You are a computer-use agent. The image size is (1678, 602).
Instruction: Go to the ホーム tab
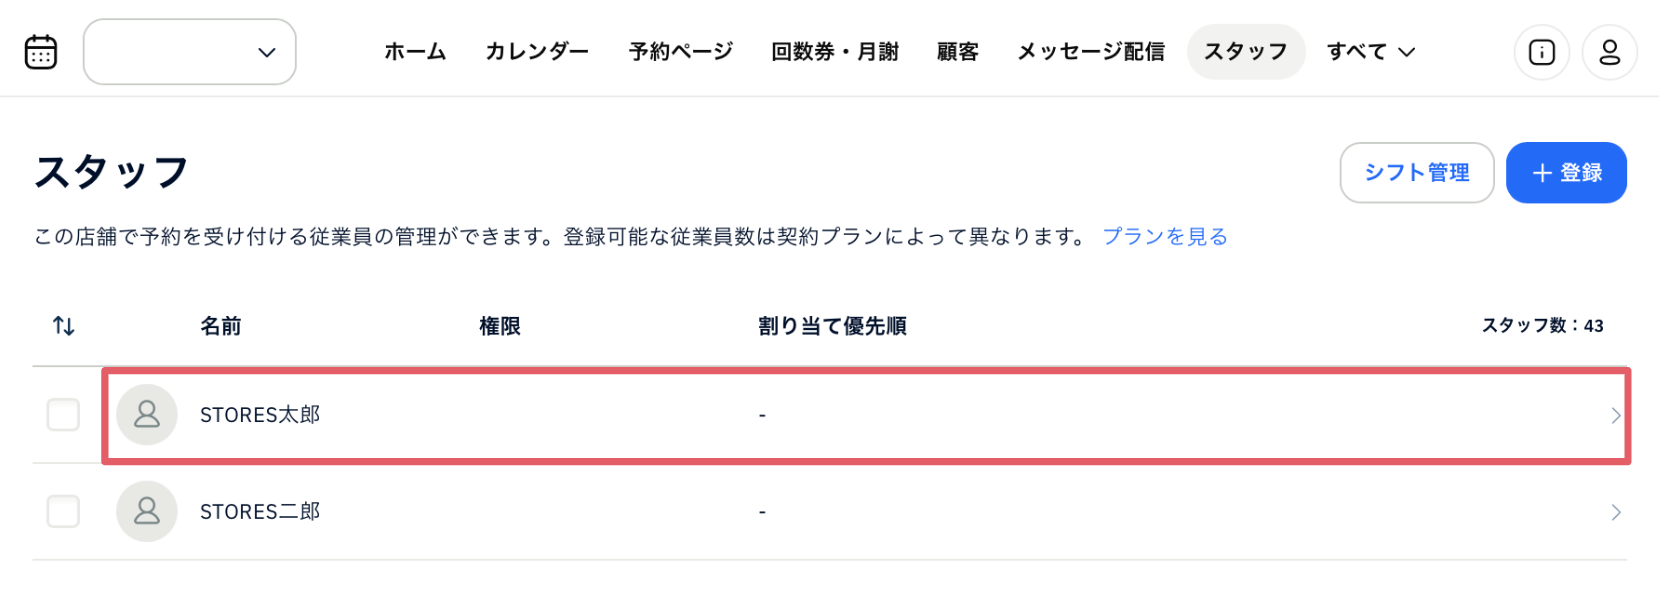[x=415, y=52]
